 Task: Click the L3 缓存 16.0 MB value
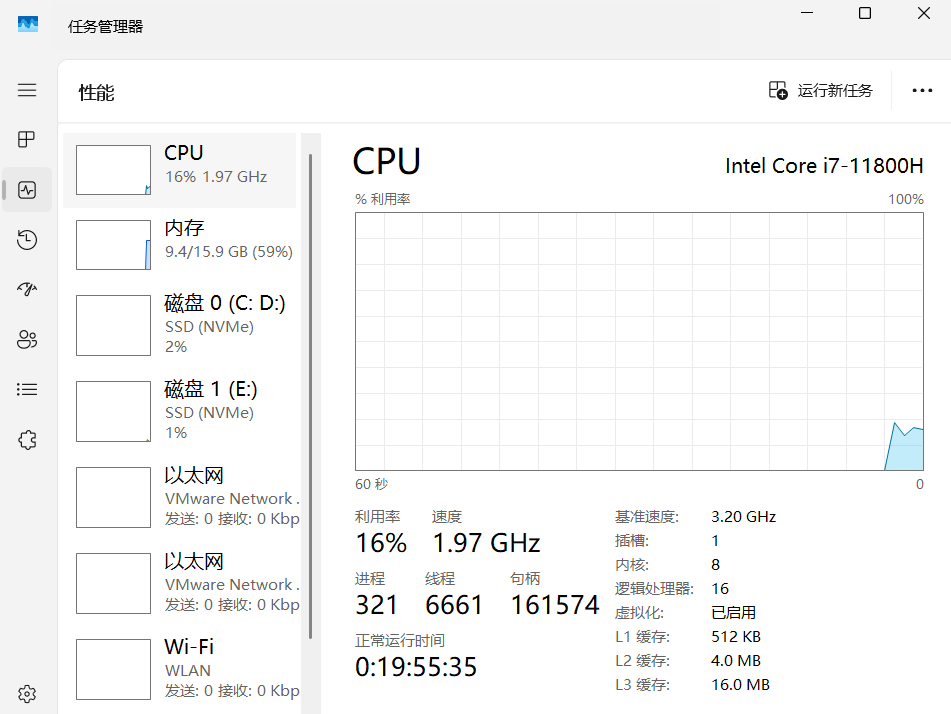click(741, 684)
